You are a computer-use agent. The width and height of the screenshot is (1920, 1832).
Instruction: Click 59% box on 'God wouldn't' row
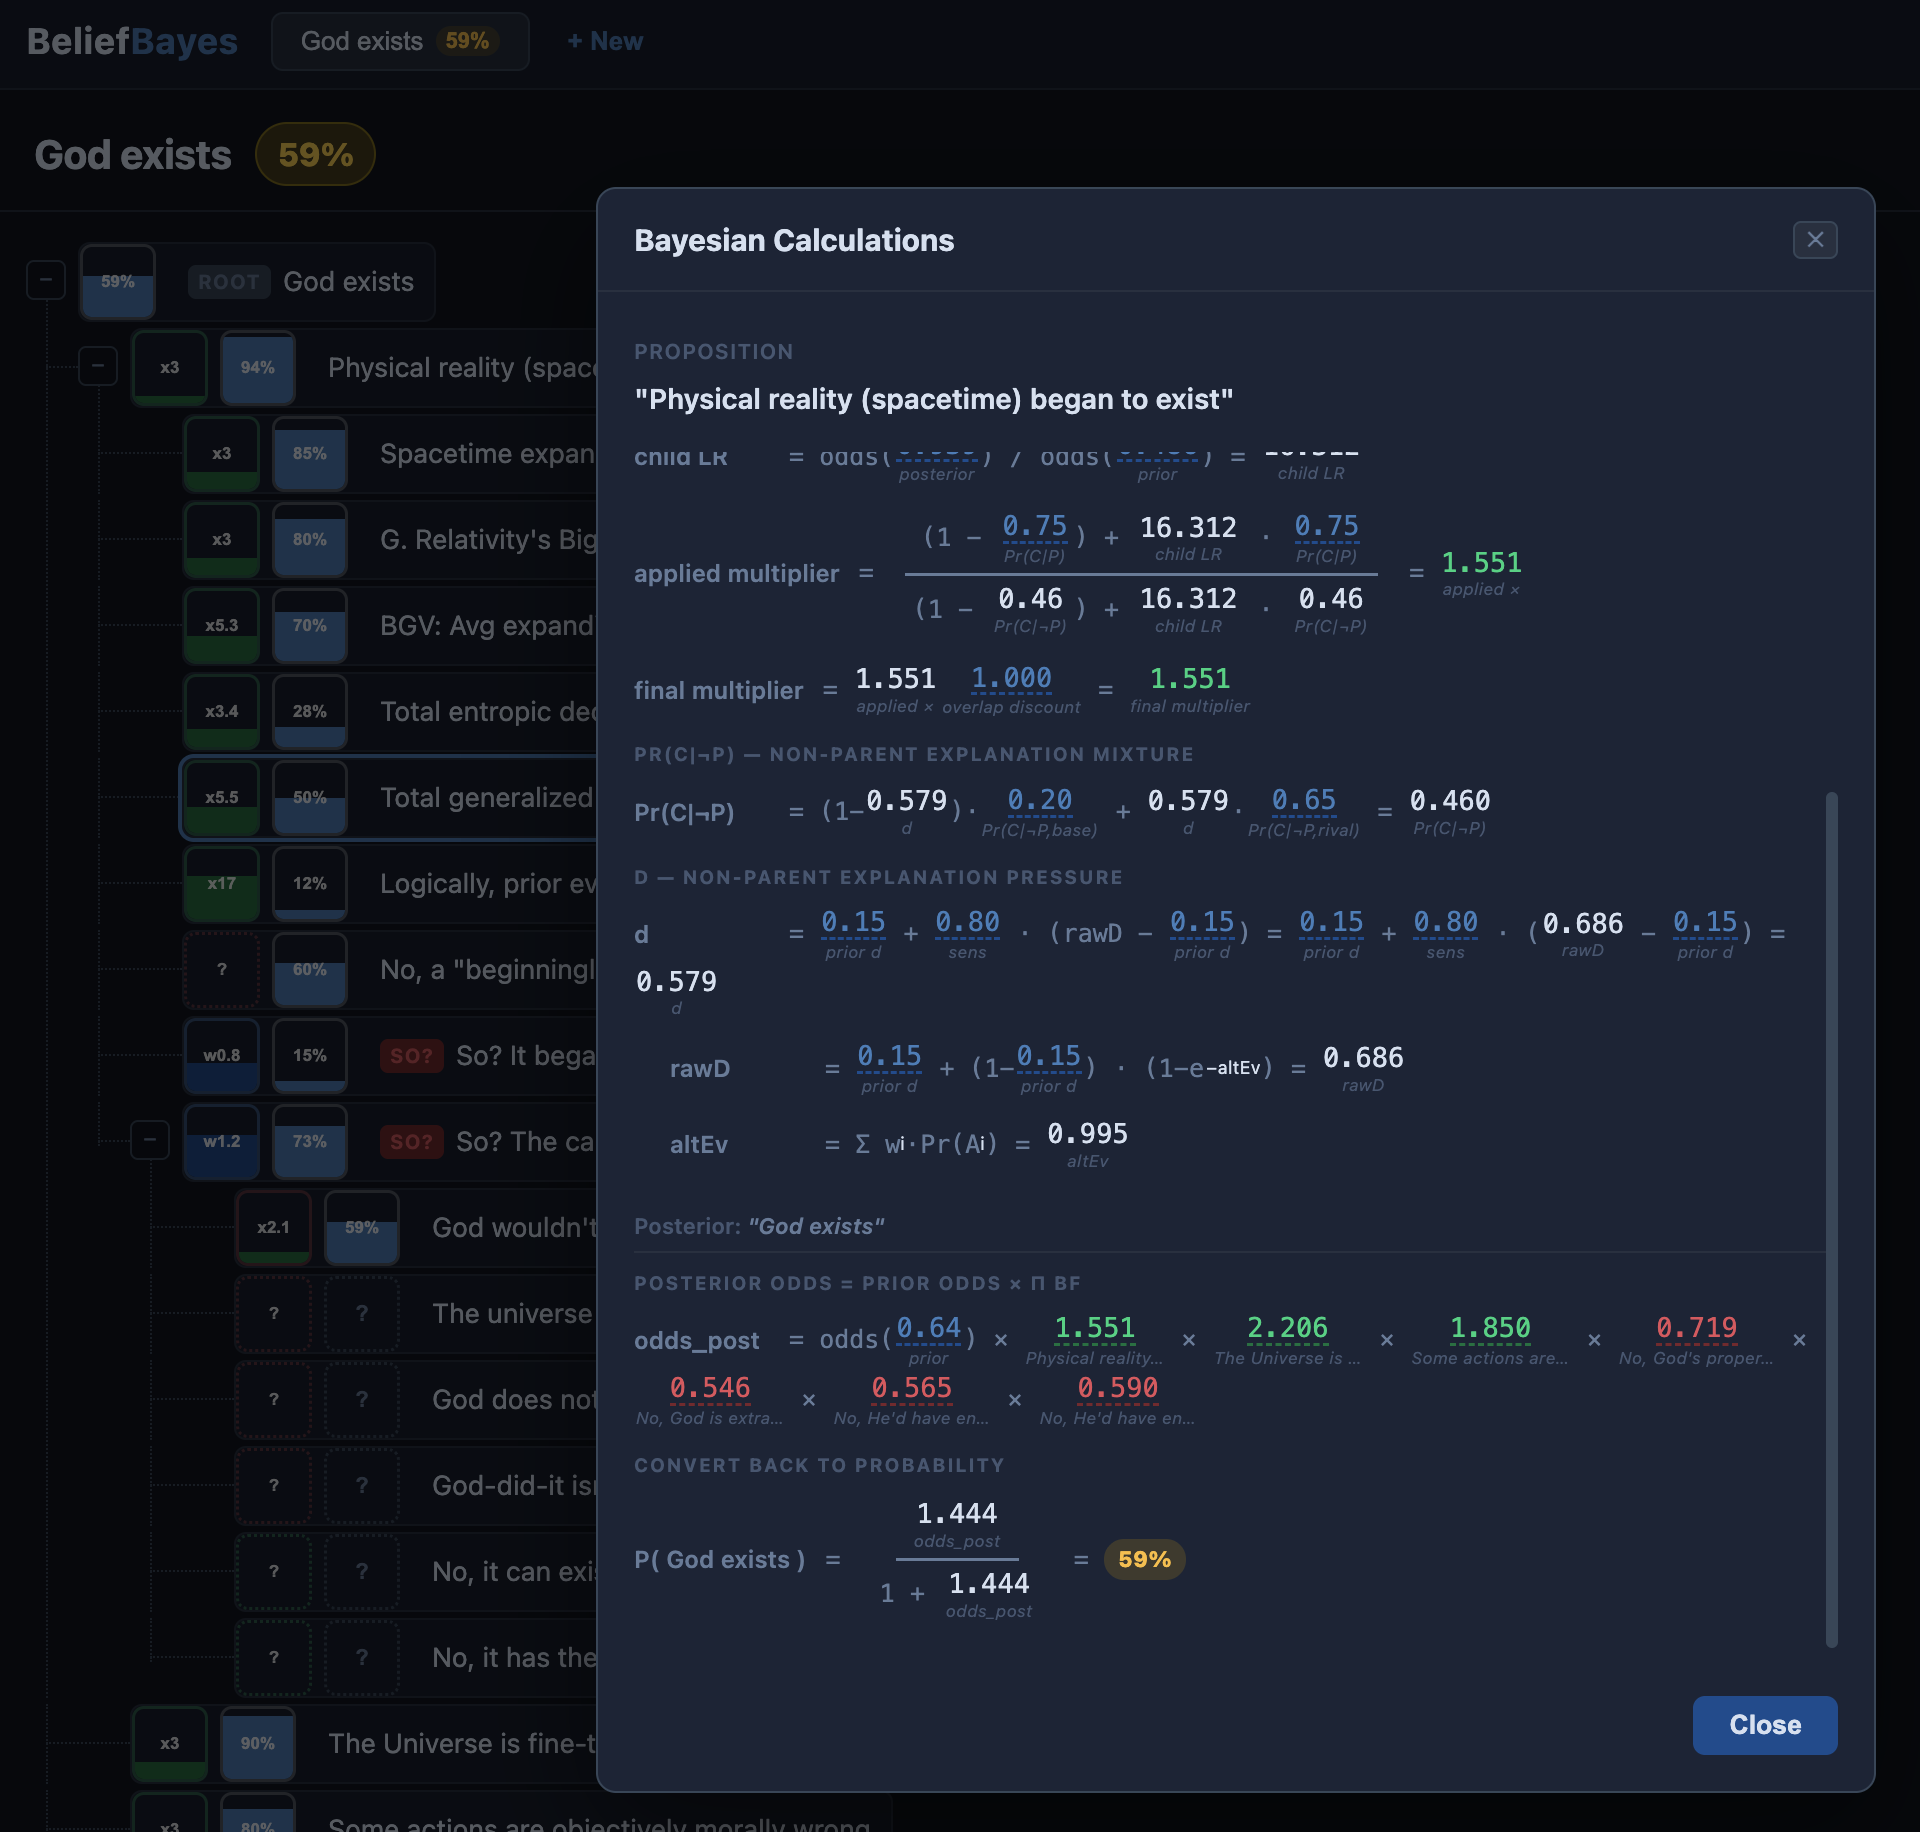tap(362, 1228)
